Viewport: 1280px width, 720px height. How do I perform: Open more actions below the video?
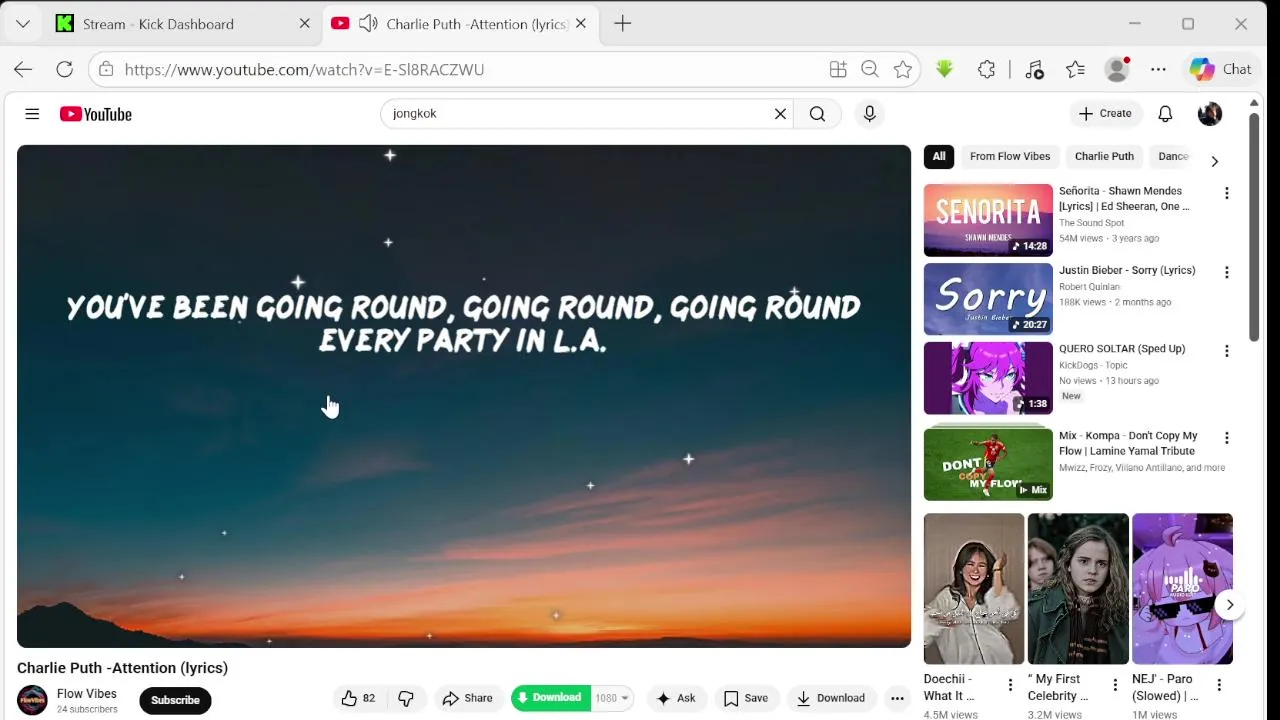click(897, 698)
